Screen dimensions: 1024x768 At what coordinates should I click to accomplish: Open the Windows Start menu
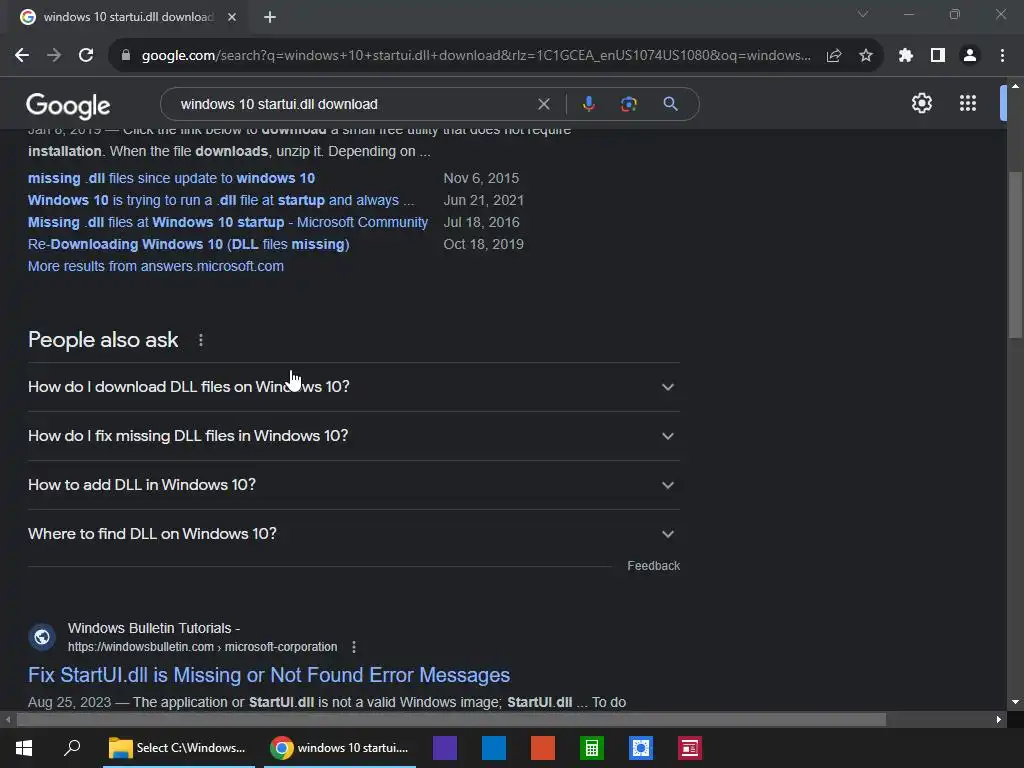click(x=24, y=748)
